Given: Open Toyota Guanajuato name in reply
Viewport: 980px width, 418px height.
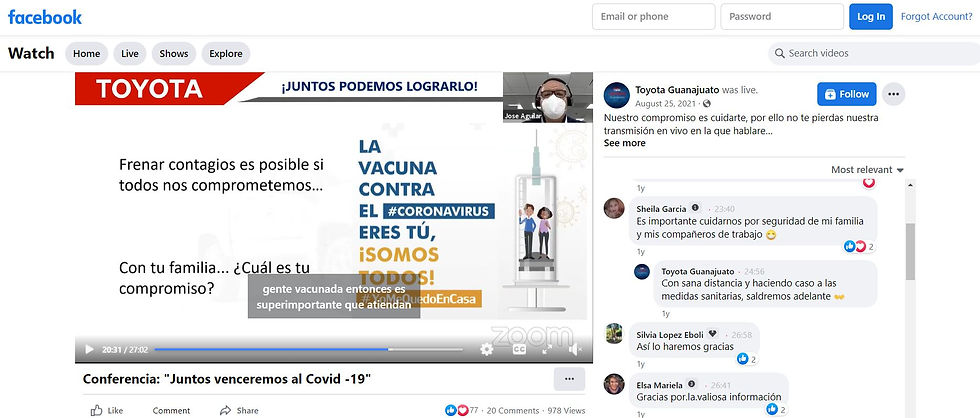Looking at the screenshot, I should (697, 272).
